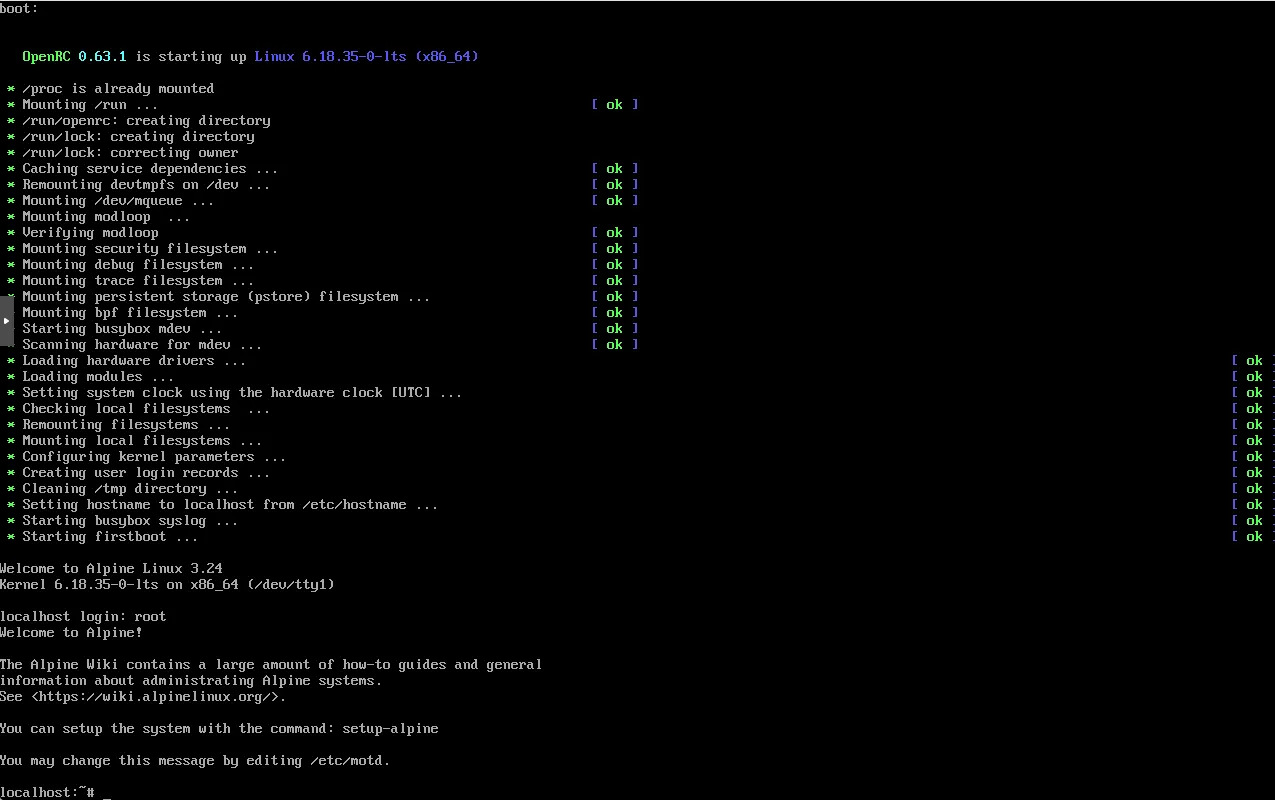
Task: Click 'Loading modules ...' line
Action: pyautogui.click(x=98, y=376)
